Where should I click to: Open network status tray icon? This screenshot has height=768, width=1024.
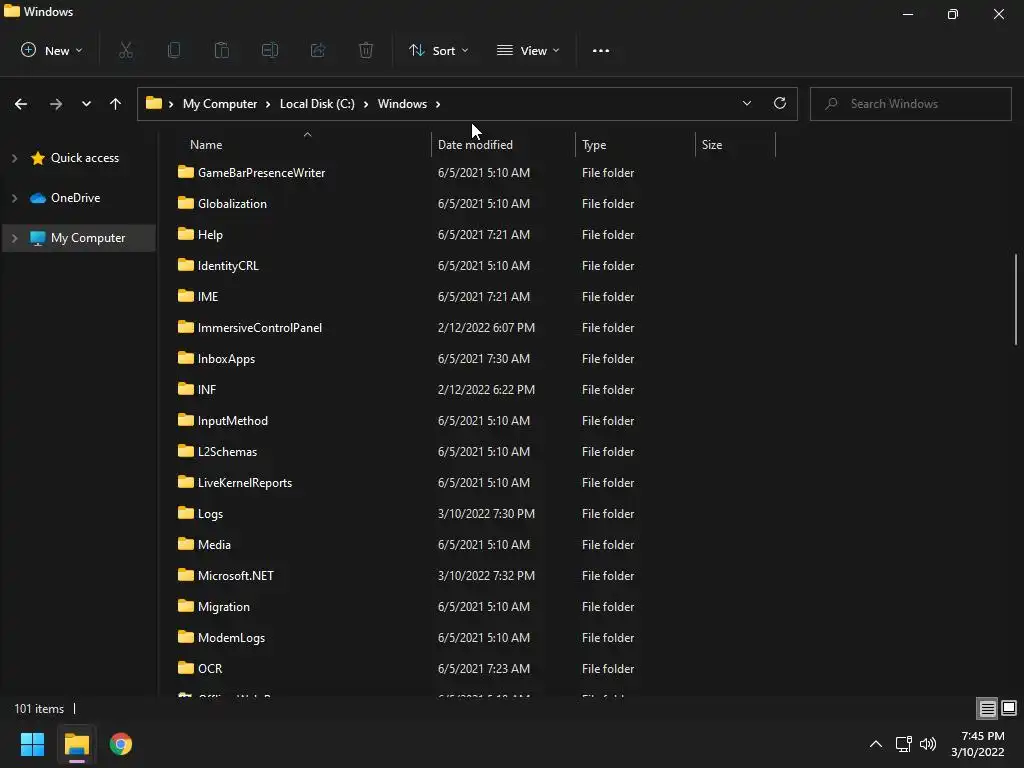(904, 744)
